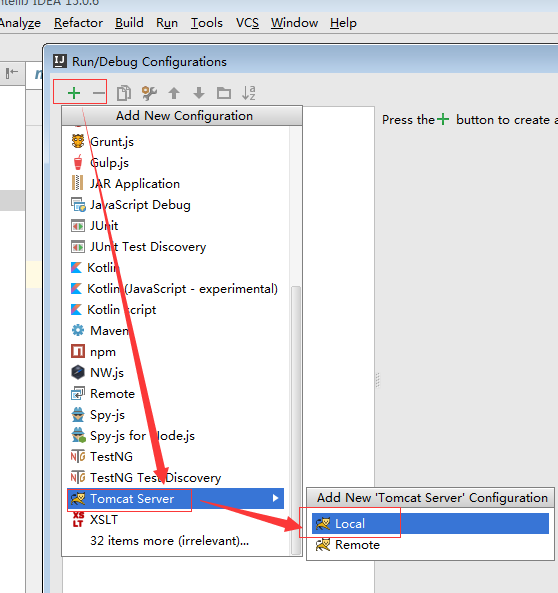This screenshot has width=558, height=593.
Task: Open the Refactor menu
Action: 78,23
